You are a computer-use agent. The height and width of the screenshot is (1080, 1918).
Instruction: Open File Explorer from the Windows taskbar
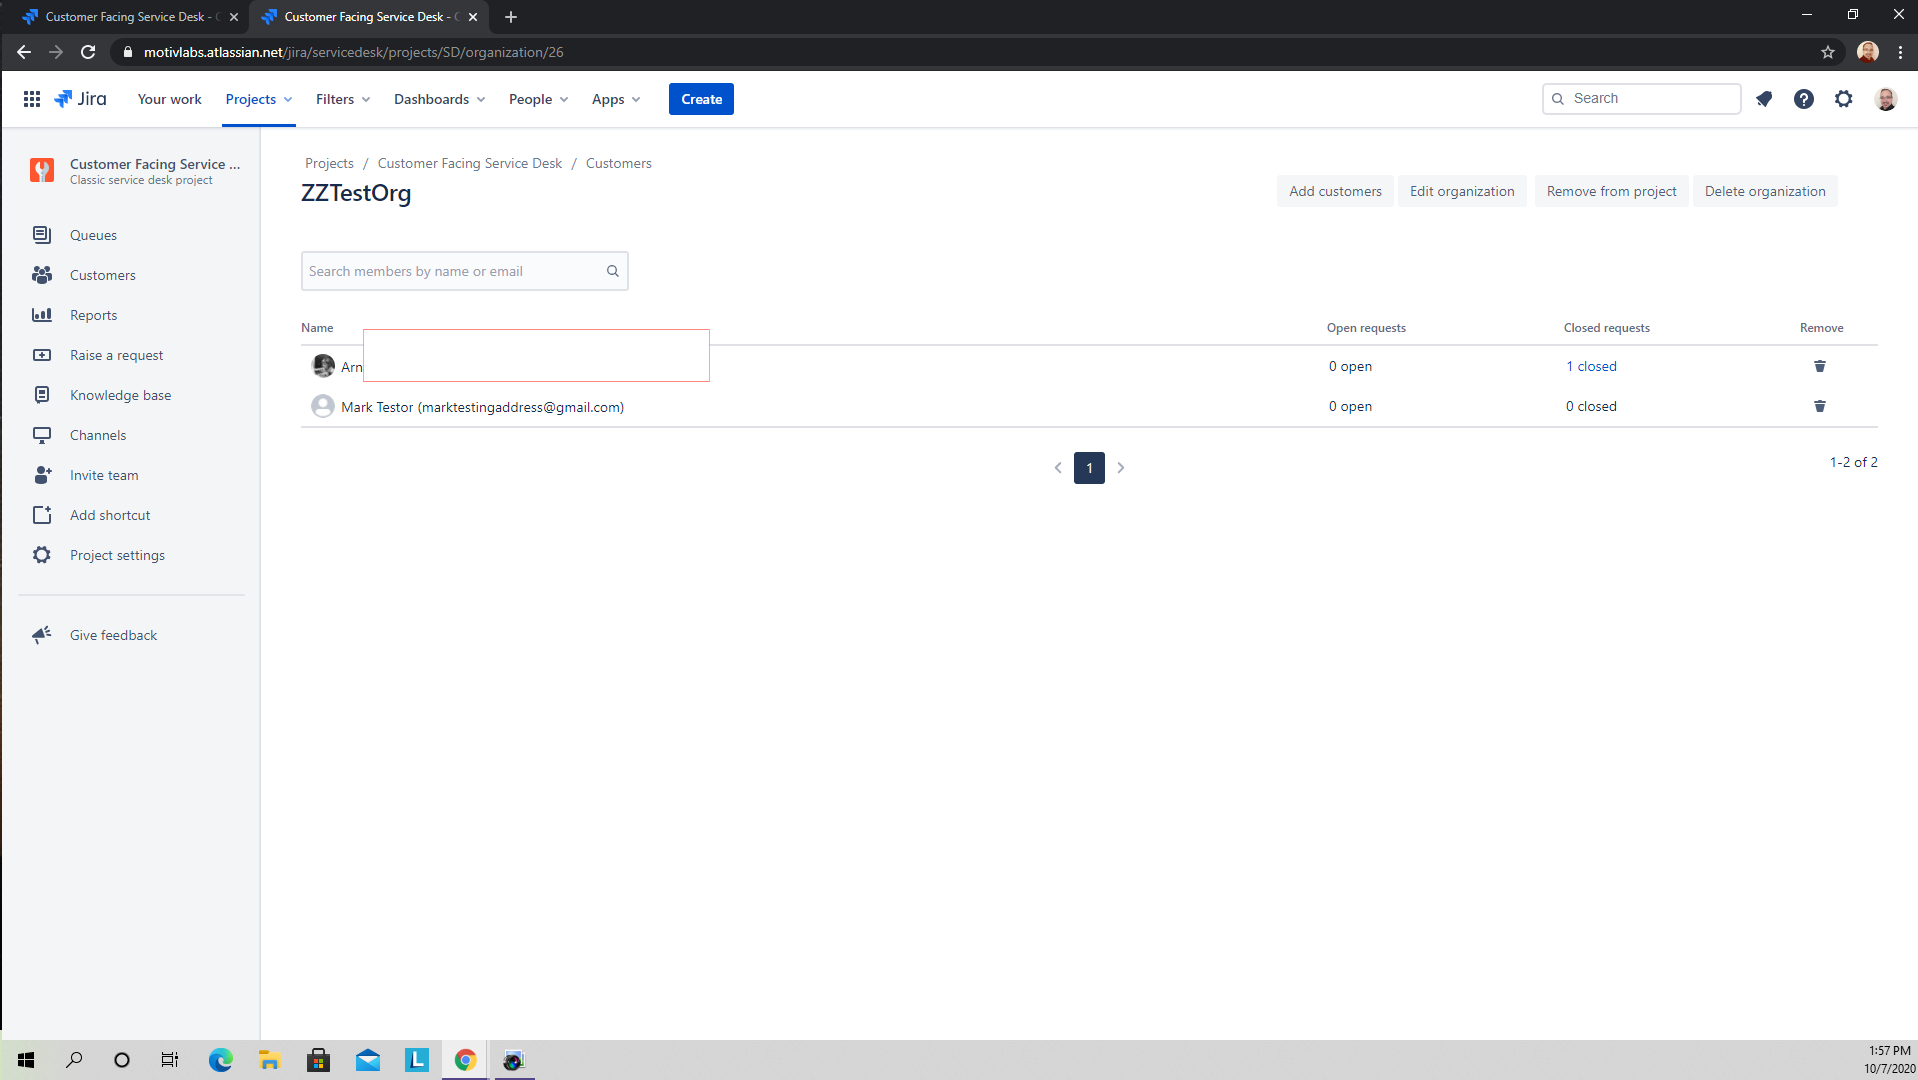pyautogui.click(x=269, y=1060)
